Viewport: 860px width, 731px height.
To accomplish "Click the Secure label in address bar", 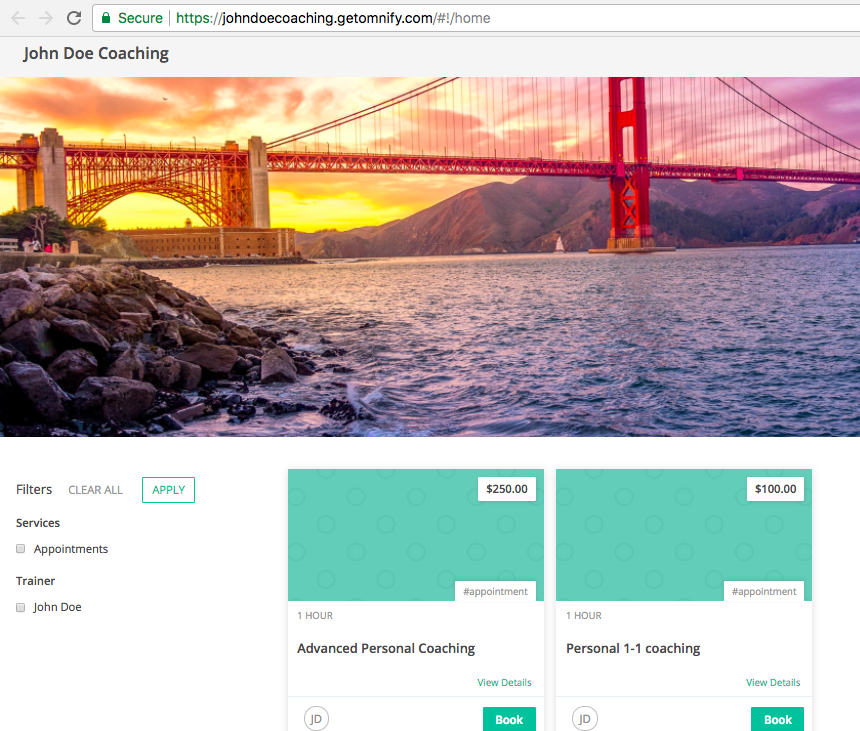I will [x=140, y=18].
